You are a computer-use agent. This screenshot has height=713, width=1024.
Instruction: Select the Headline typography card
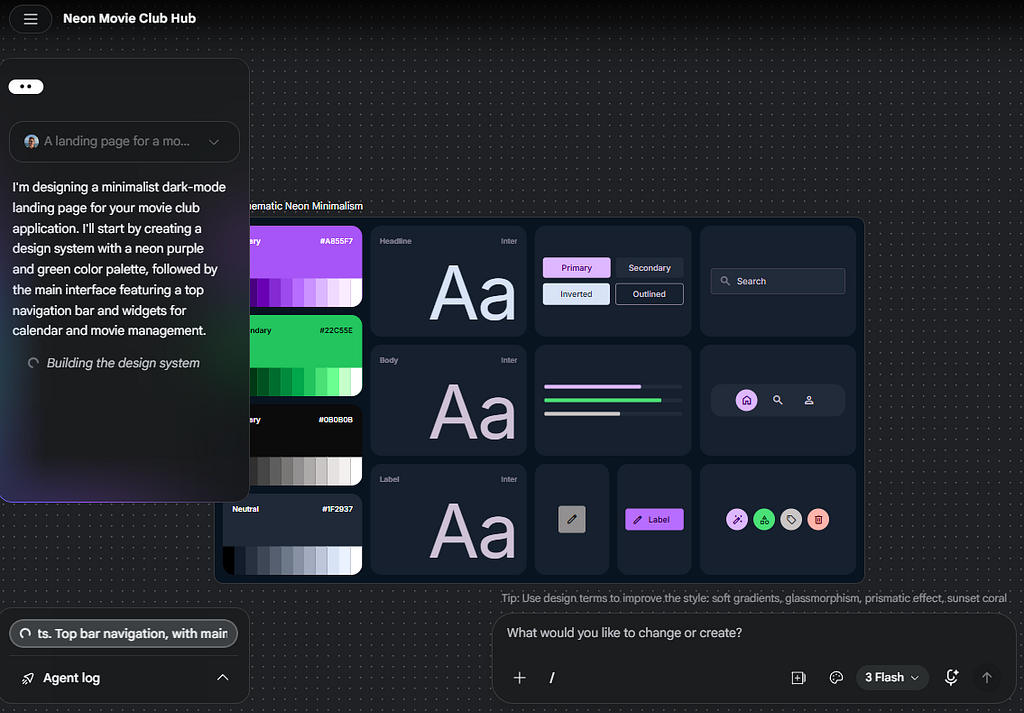[x=448, y=281]
